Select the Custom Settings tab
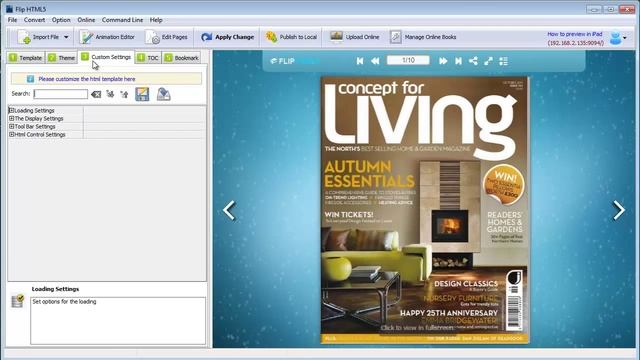Screen dimensions: 640x360 [x=106, y=57]
